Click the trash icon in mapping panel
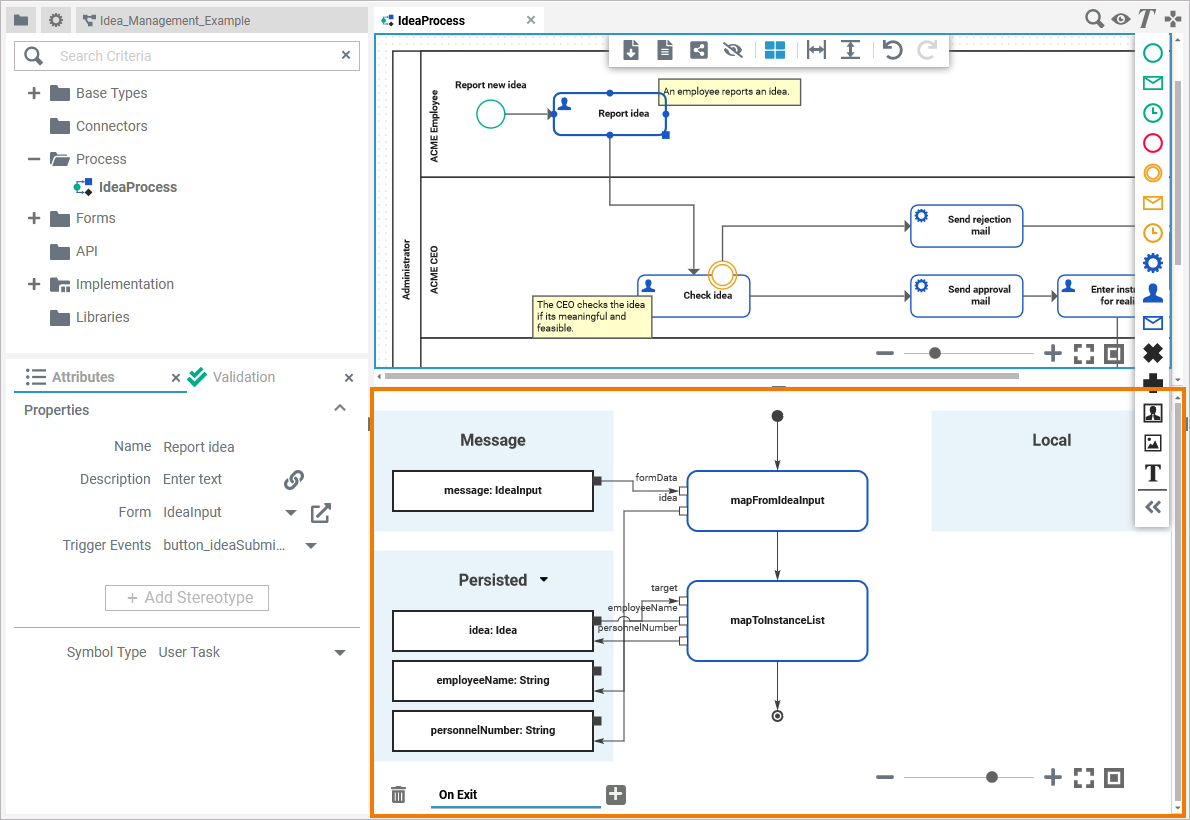1190x820 pixels. pos(398,795)
